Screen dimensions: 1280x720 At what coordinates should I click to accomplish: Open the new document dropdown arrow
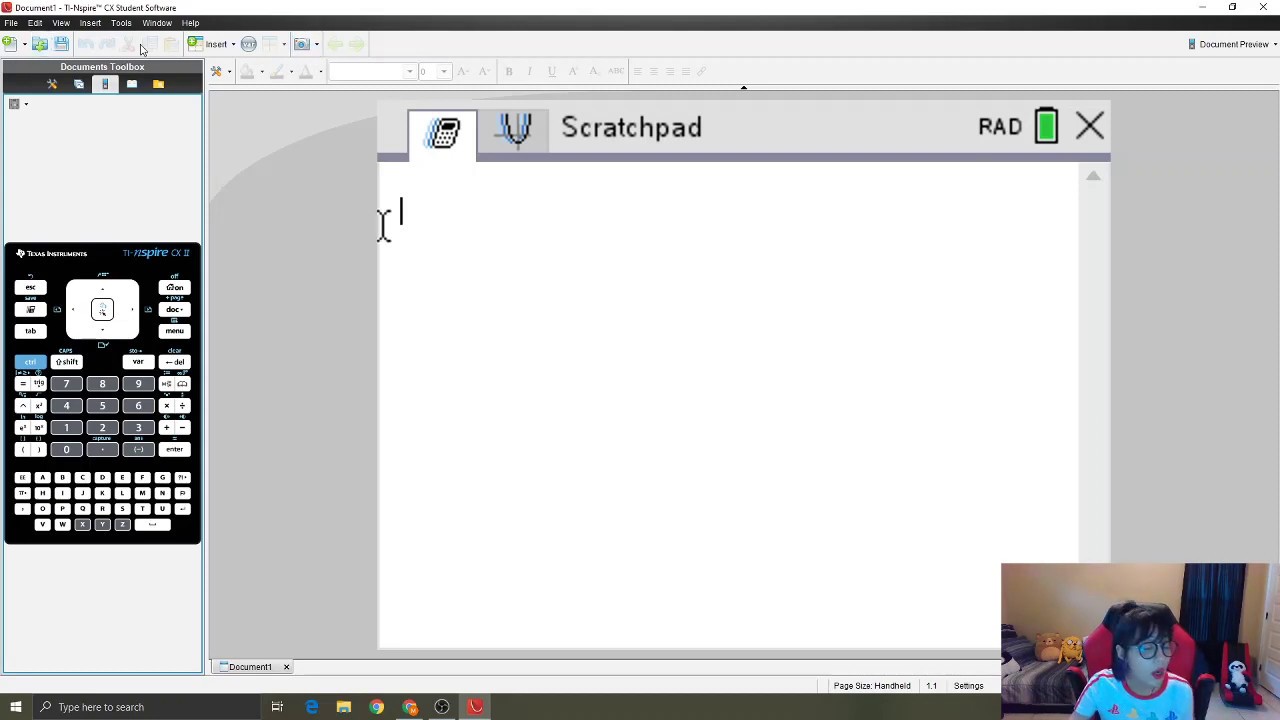(24, 44)
